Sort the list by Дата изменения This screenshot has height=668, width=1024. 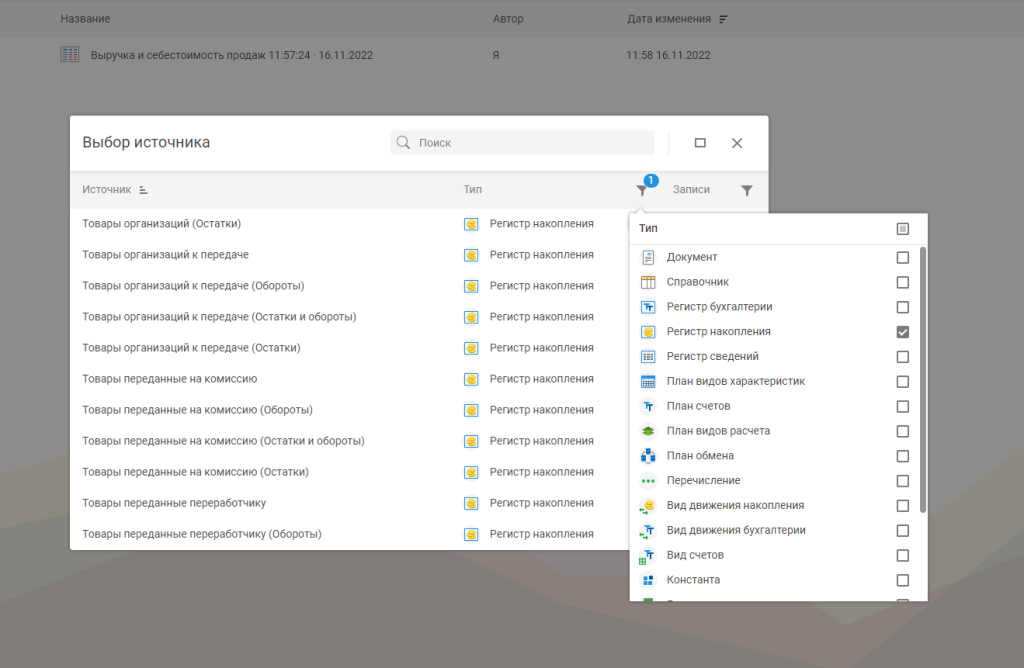click(x=668, y=19)
